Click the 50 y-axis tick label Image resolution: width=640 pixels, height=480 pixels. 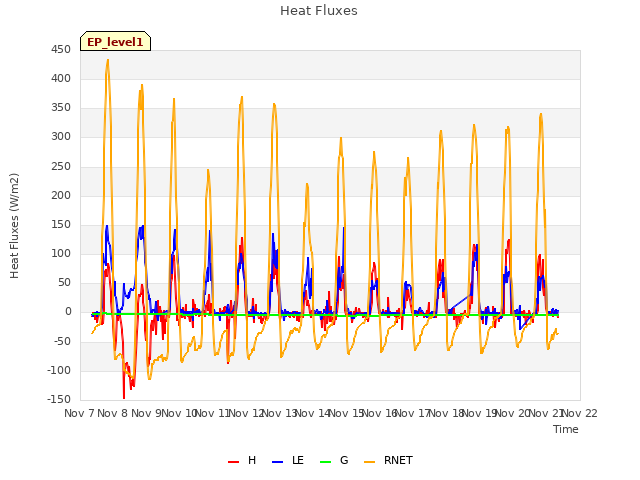click(x=64, y=283)
